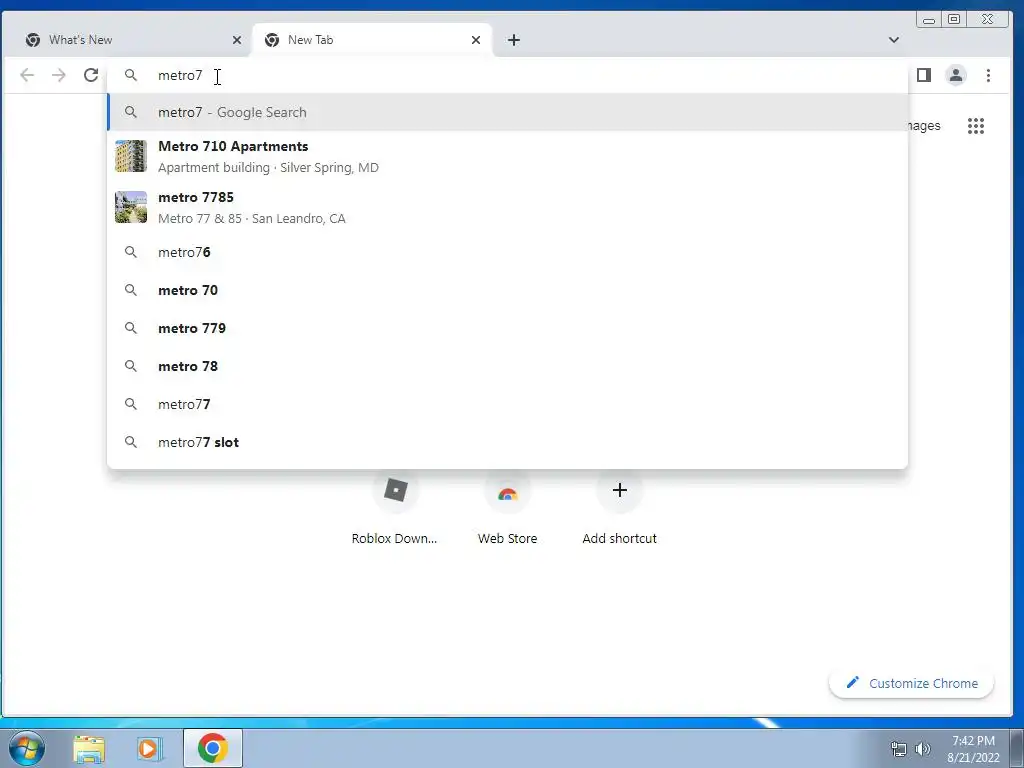Open the Web Store shortcut
The image size is (1024, 768).
click(x=507, y=509)
